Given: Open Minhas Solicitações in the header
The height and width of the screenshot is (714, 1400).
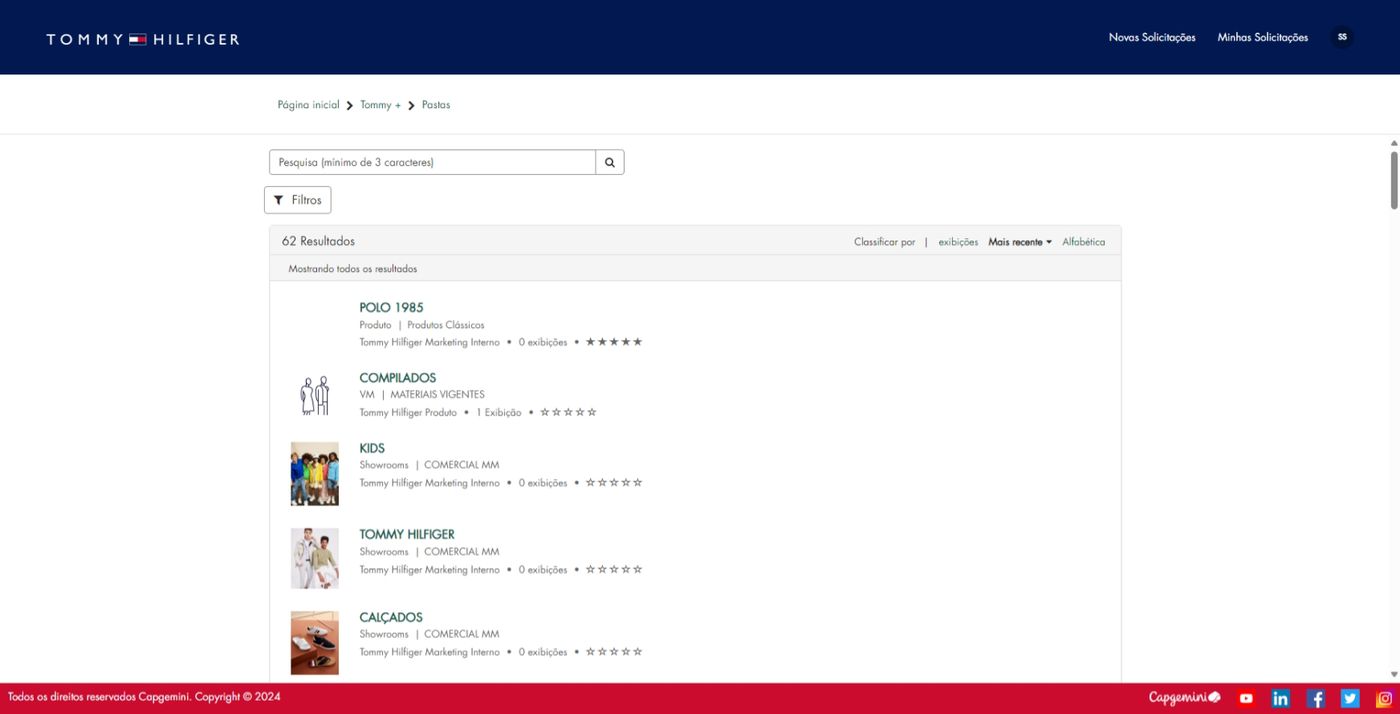Looking at the screenshot, I should pos(1263,37).
